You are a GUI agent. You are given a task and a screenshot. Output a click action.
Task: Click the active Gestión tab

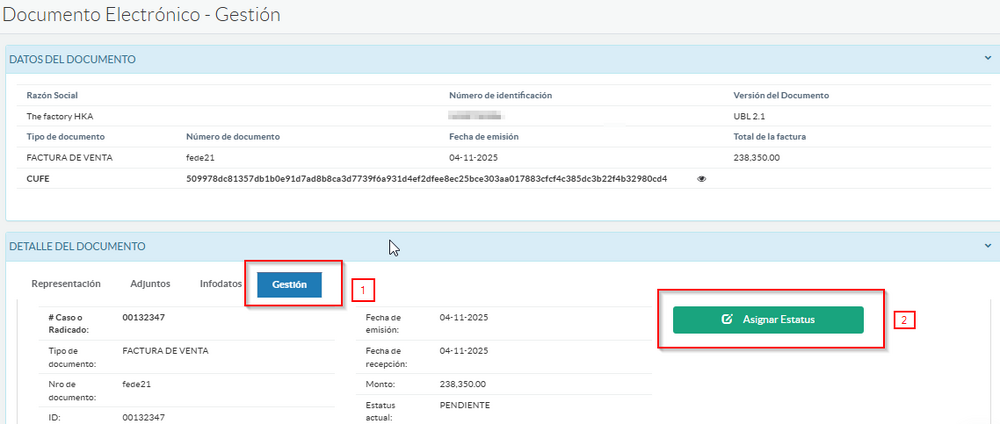(289, 285)
